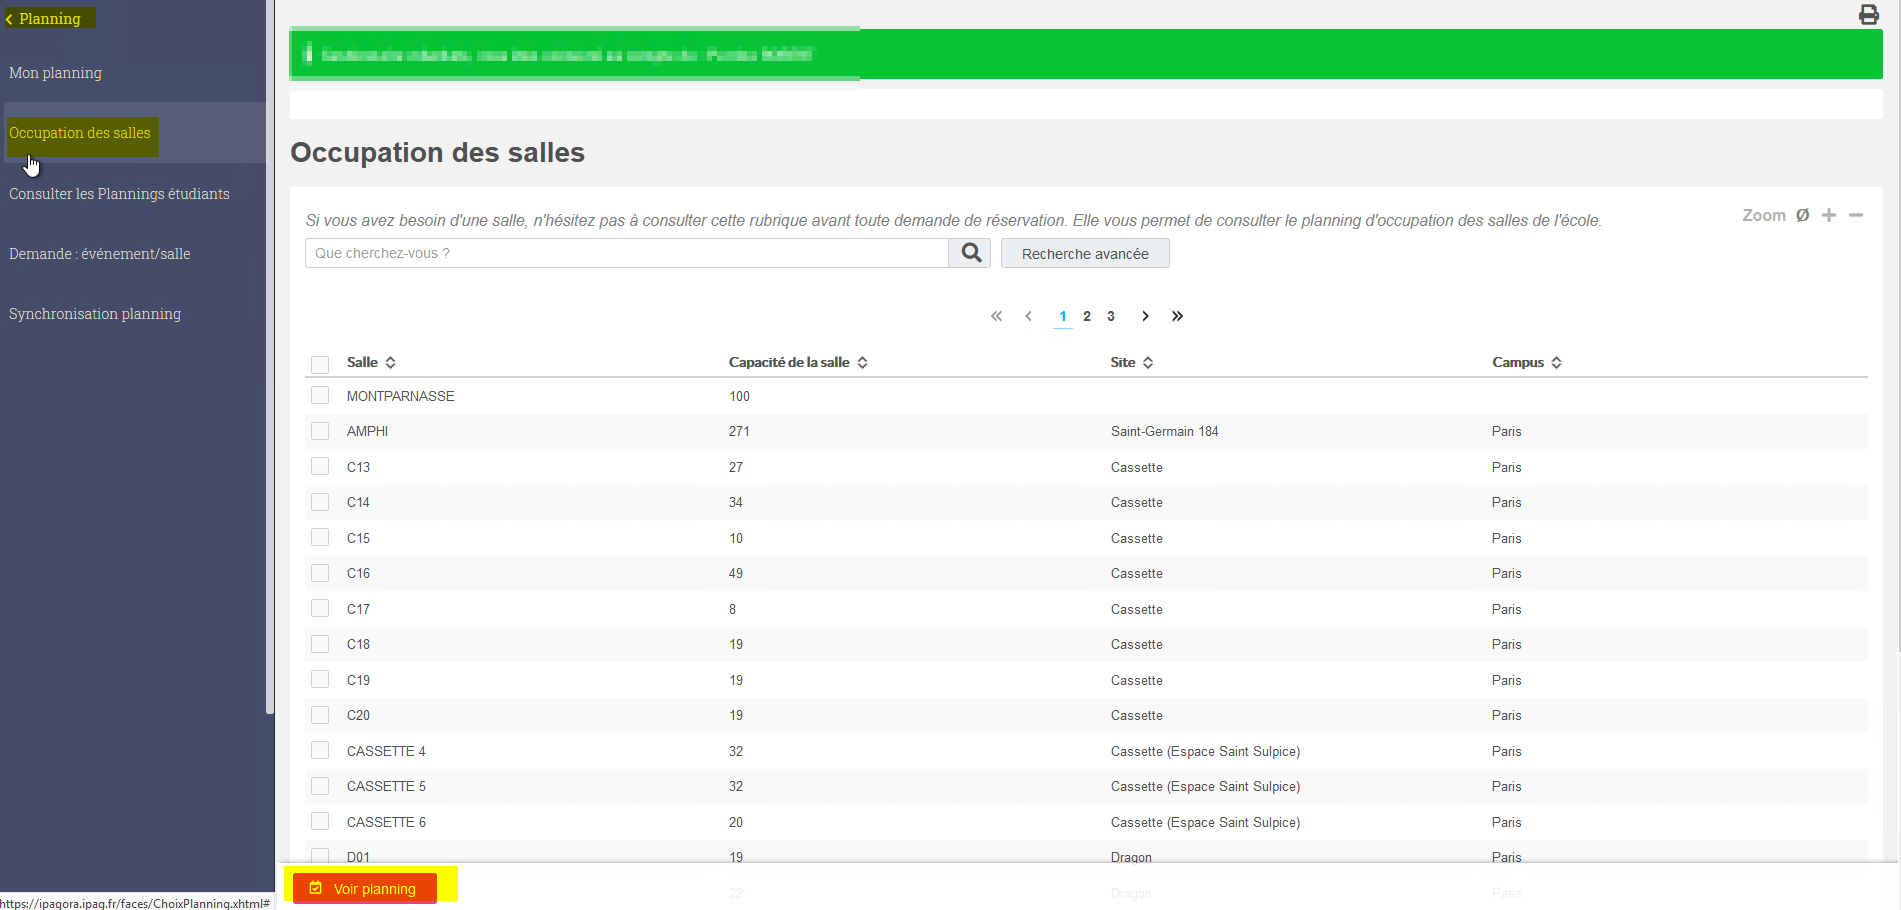Image resolution: width=1901 pixels, height=910 pixels.
Task: Open Recherche avancée
Action: 1085,253
